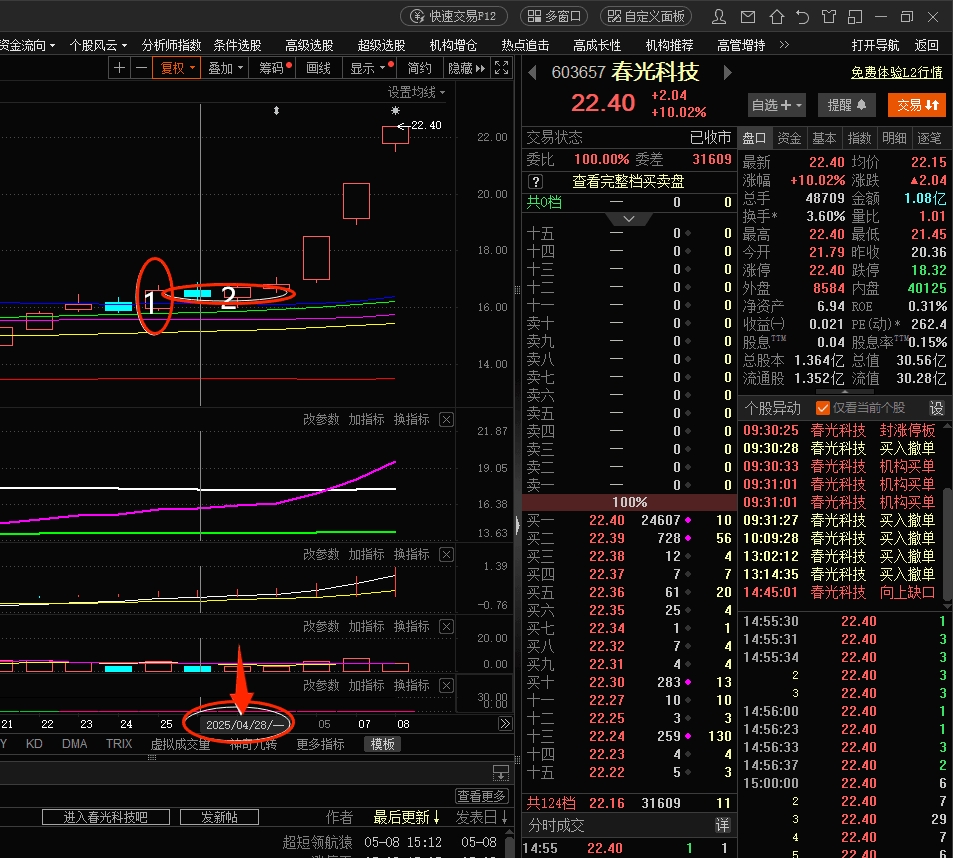Click 免费体验L2行情 link
Screen dimensions: 953x858
pyautogui.click(x=896, y=73)
